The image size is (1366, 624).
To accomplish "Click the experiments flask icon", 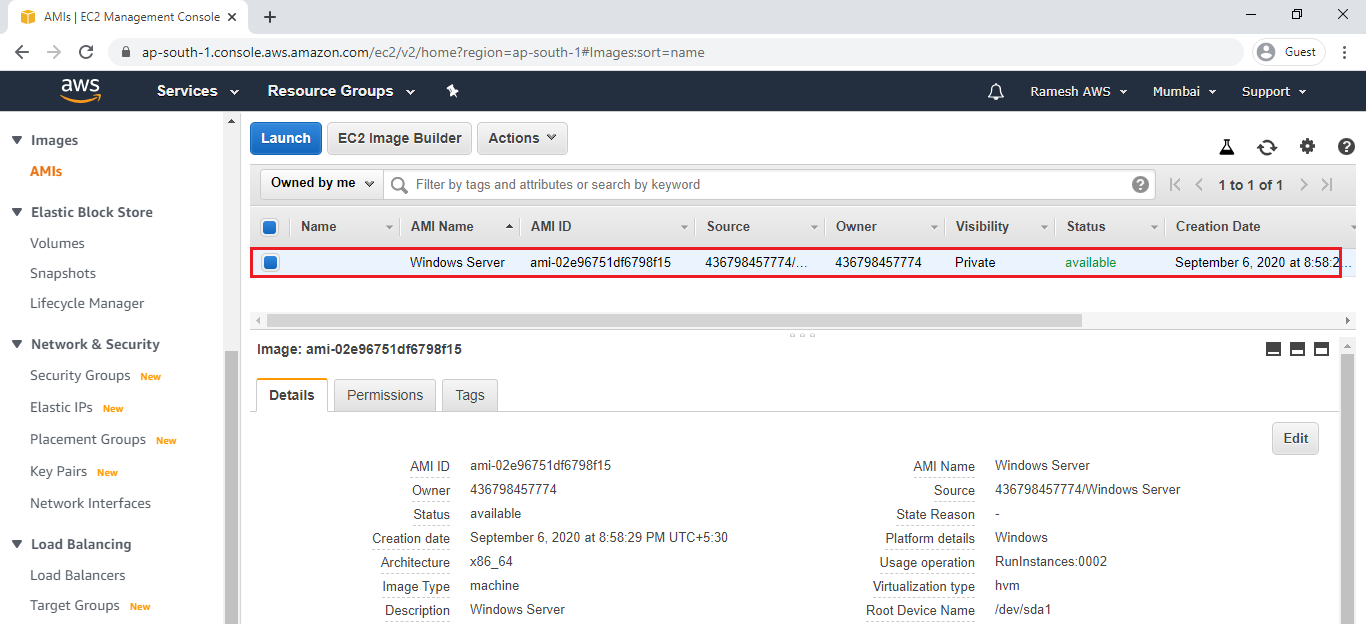I will 1226,147.
